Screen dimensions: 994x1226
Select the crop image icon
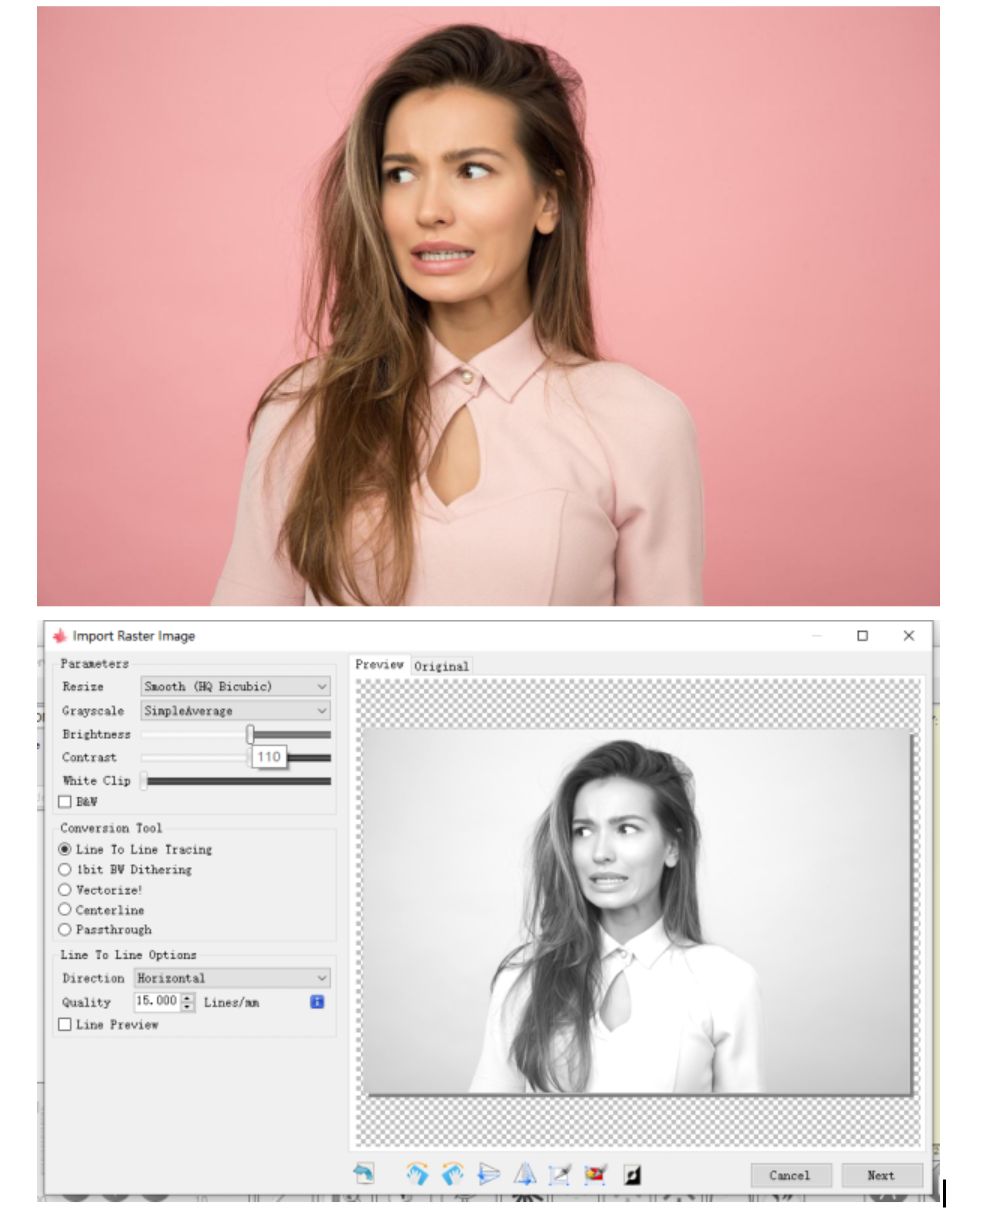tap(559, 1174)
